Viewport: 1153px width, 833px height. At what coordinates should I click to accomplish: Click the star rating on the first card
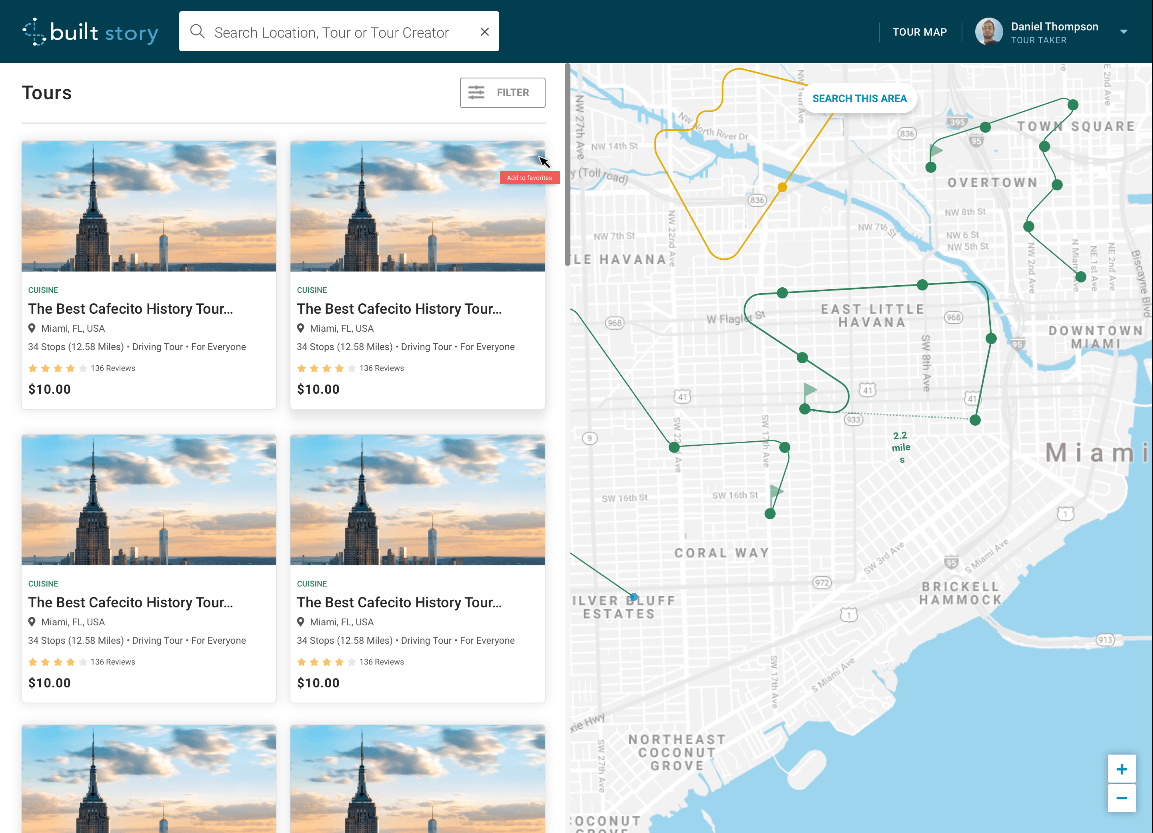pyautogui.click(x=57, y=368)
